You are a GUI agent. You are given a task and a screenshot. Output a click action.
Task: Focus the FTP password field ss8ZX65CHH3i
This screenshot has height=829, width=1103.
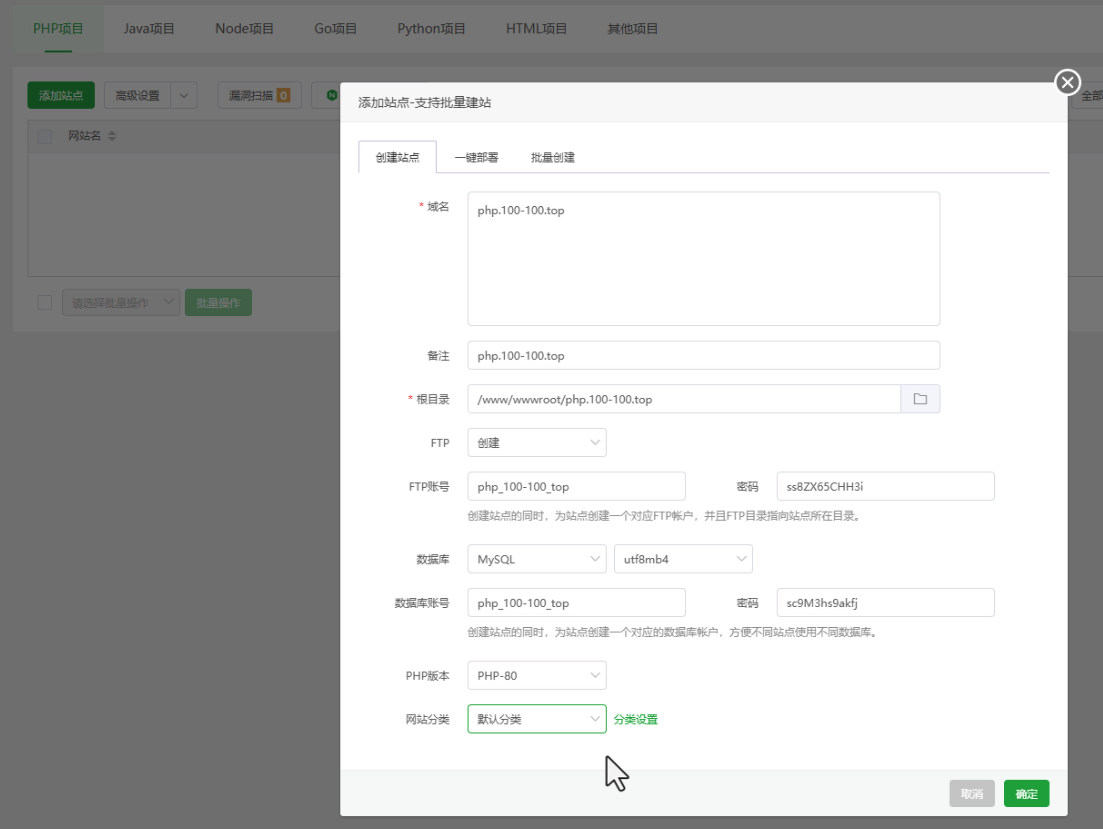(886, 486)
